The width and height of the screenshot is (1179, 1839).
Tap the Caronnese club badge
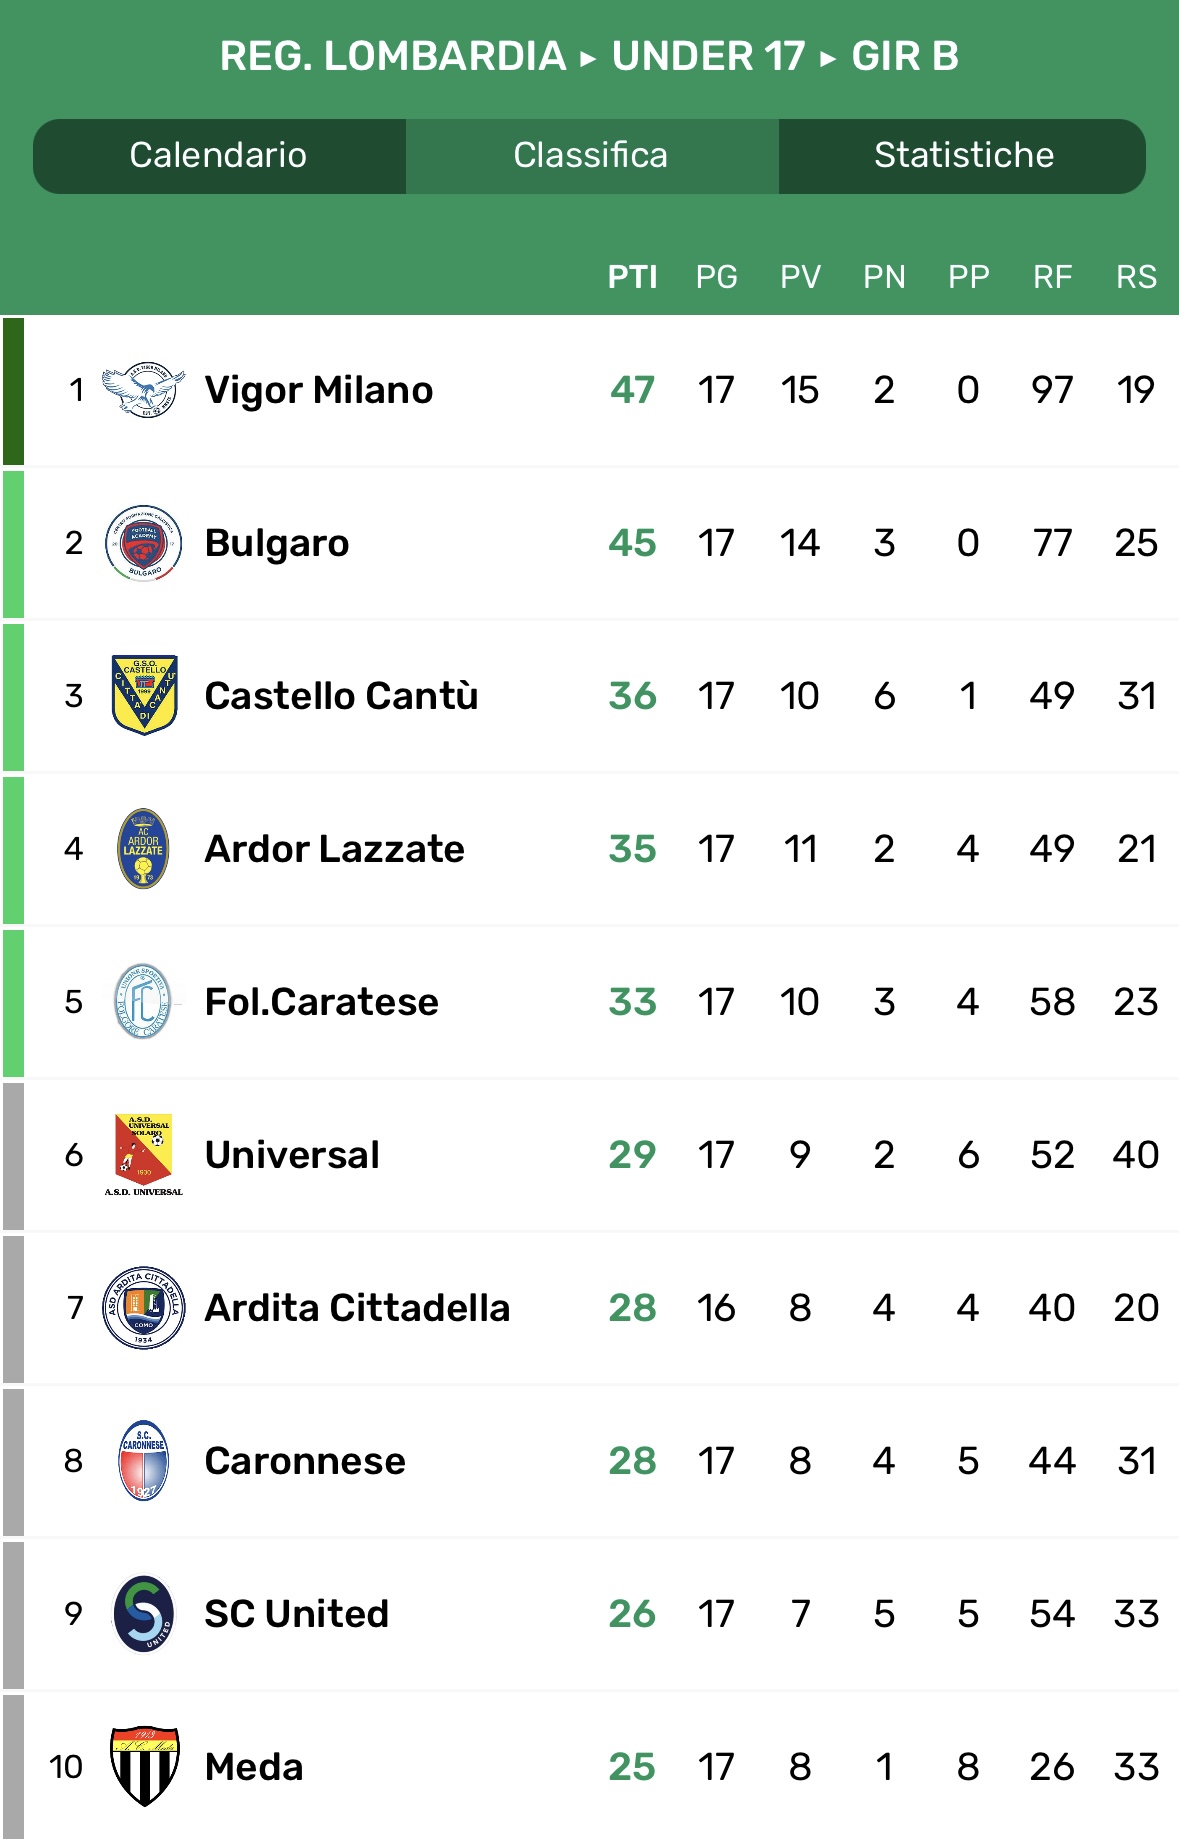click(144, 1461)
